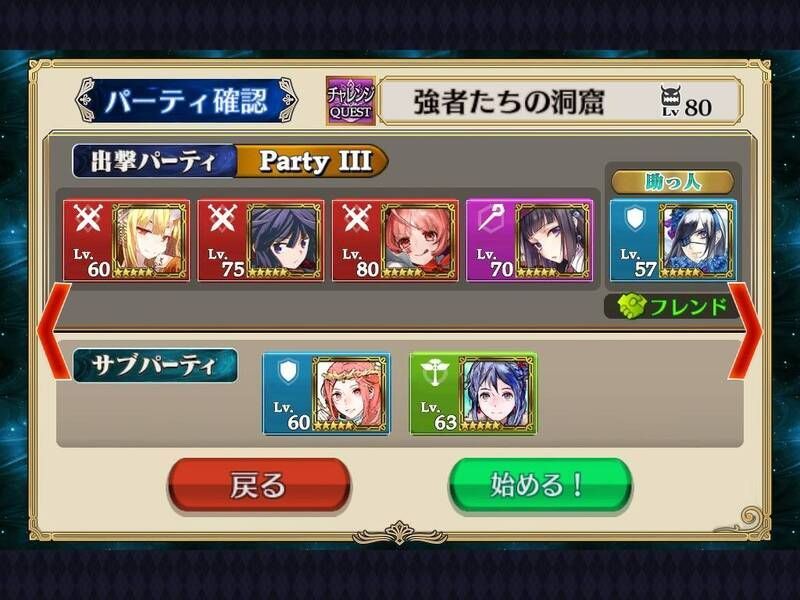Click the 始める！ start button

pos(540,485)
